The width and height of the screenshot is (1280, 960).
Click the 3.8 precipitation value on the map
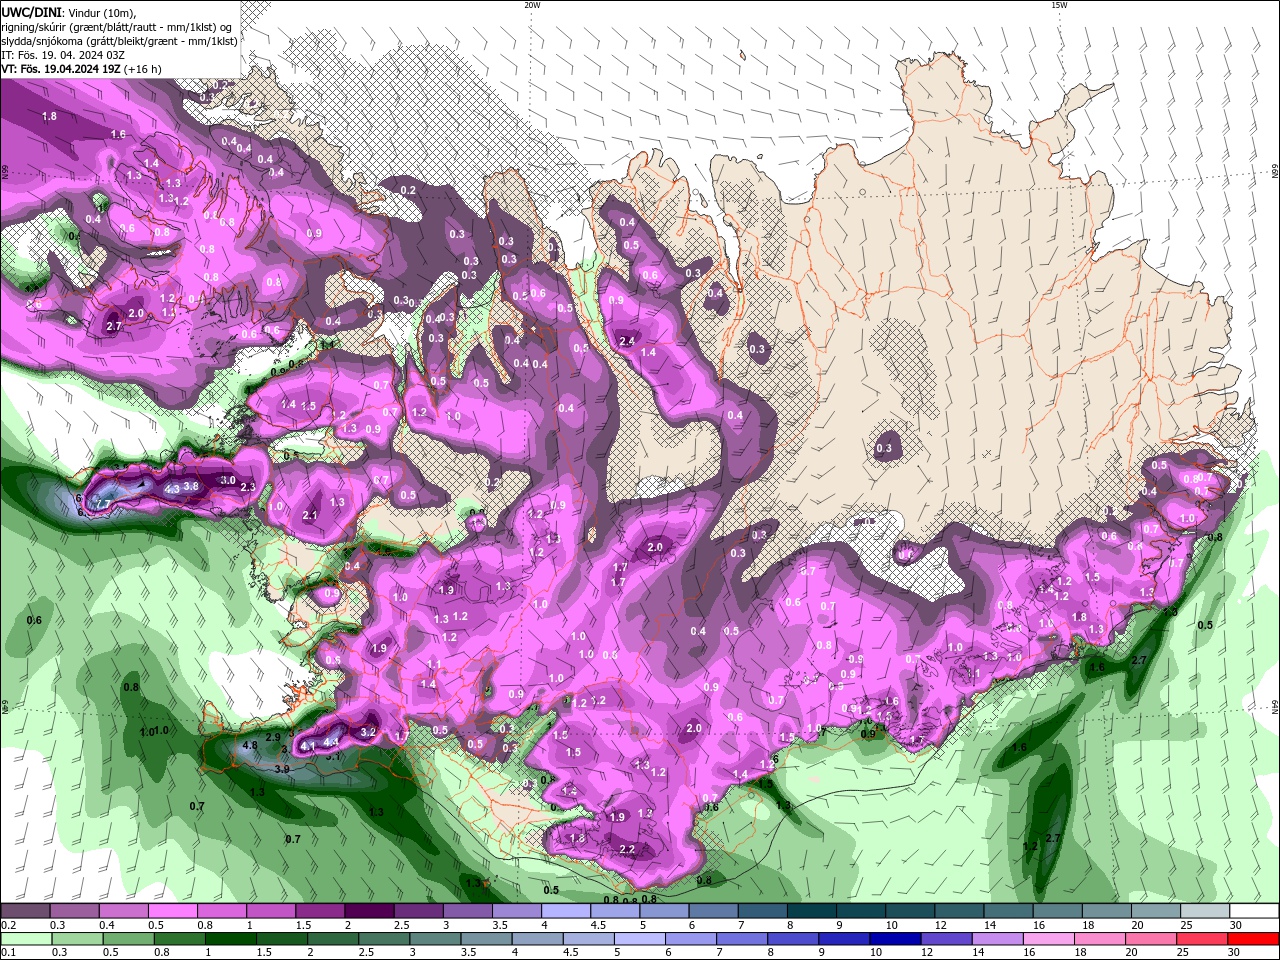[x=192, y=486]
